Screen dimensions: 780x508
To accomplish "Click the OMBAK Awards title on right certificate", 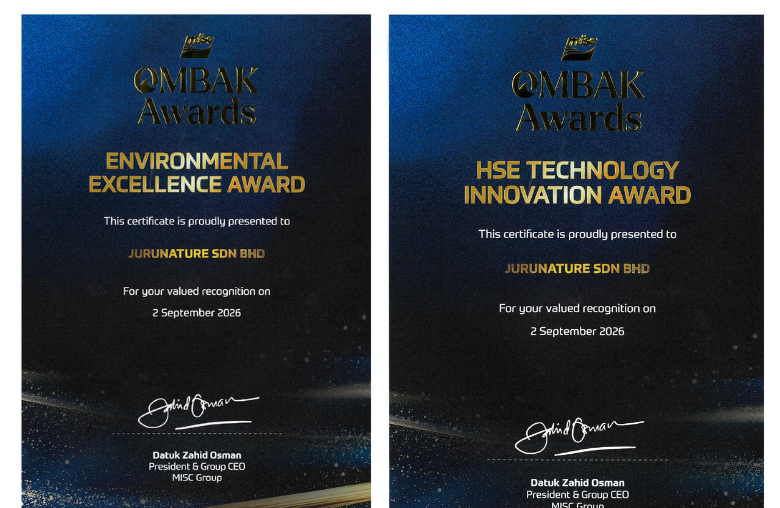I will point(578,101).
